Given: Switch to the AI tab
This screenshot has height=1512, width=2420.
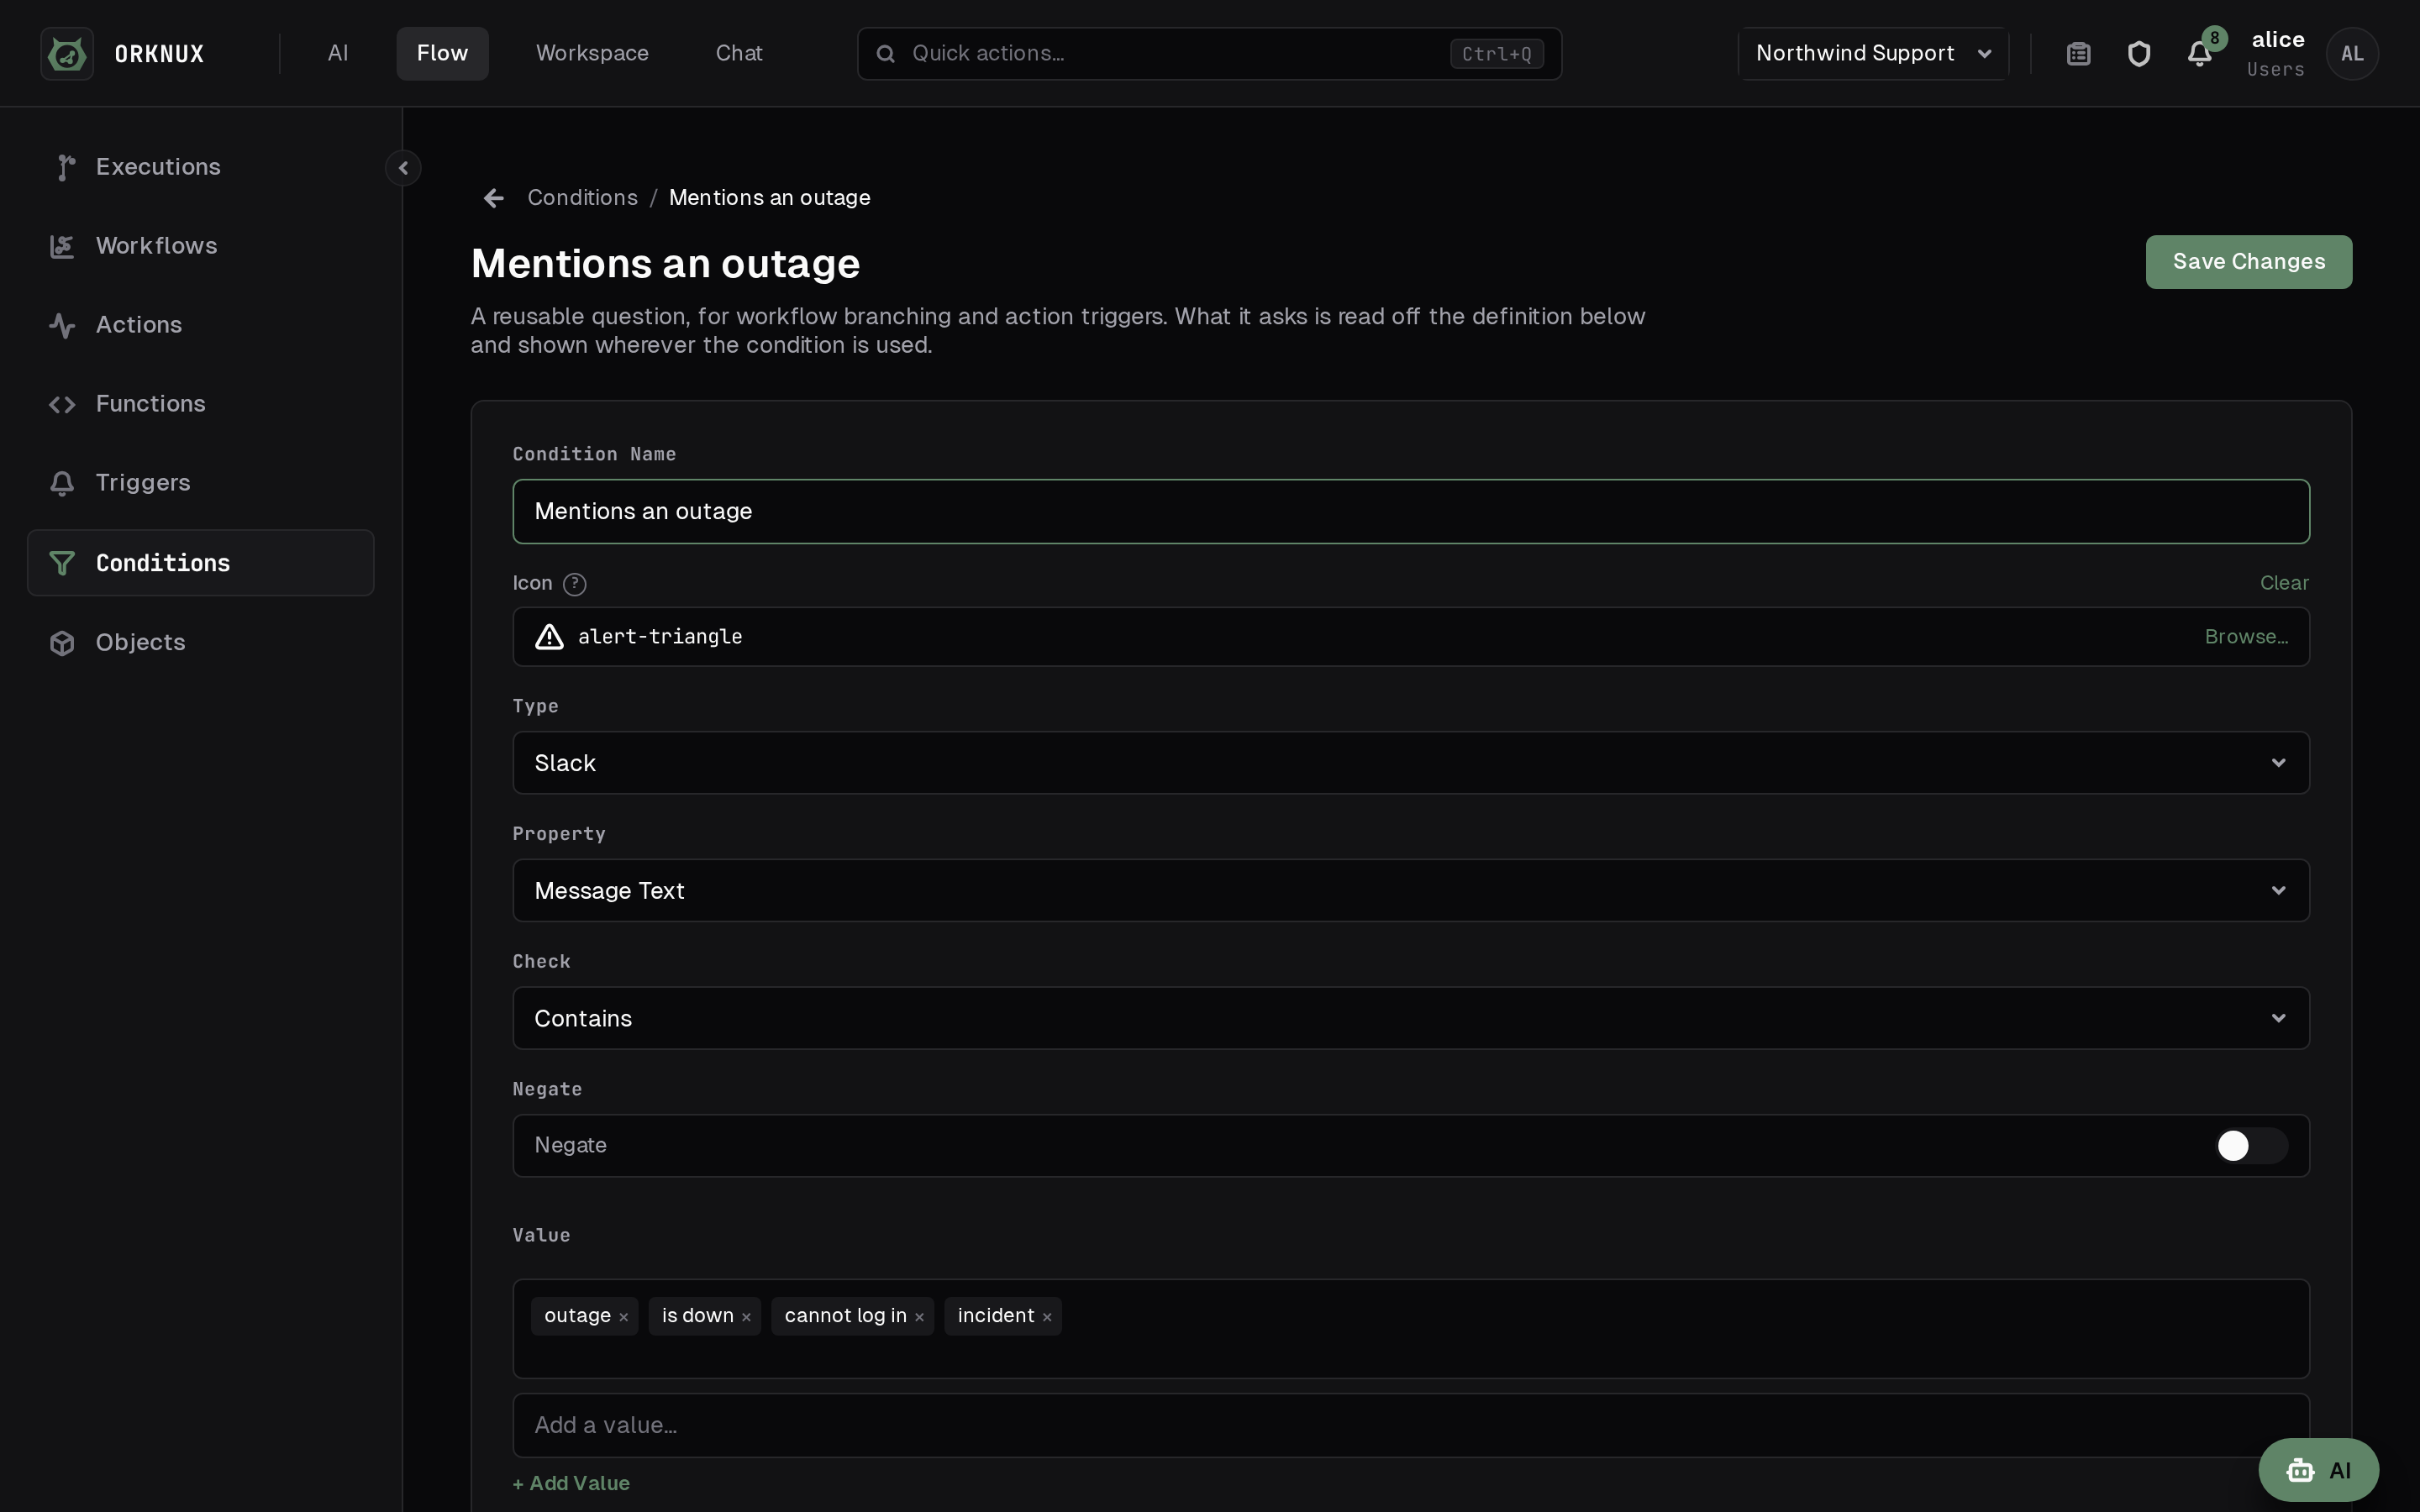Looking at the screenshot, I should (338, 54).
